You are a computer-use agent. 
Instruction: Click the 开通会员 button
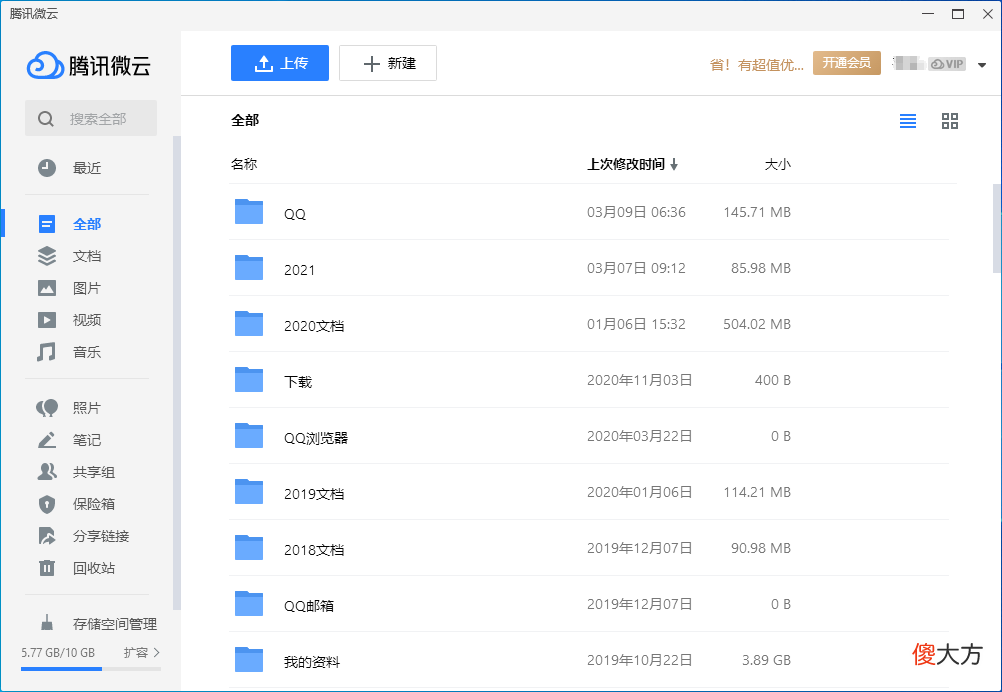pos(847,63)
